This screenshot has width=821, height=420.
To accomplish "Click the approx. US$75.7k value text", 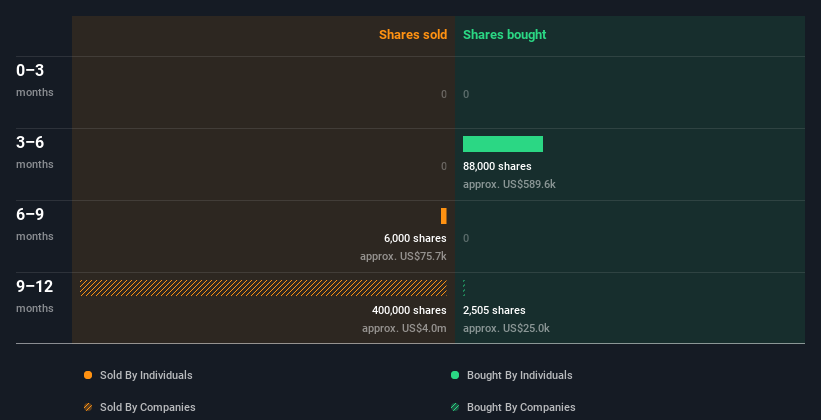I will pyautogui.click(x=403, y=257).
